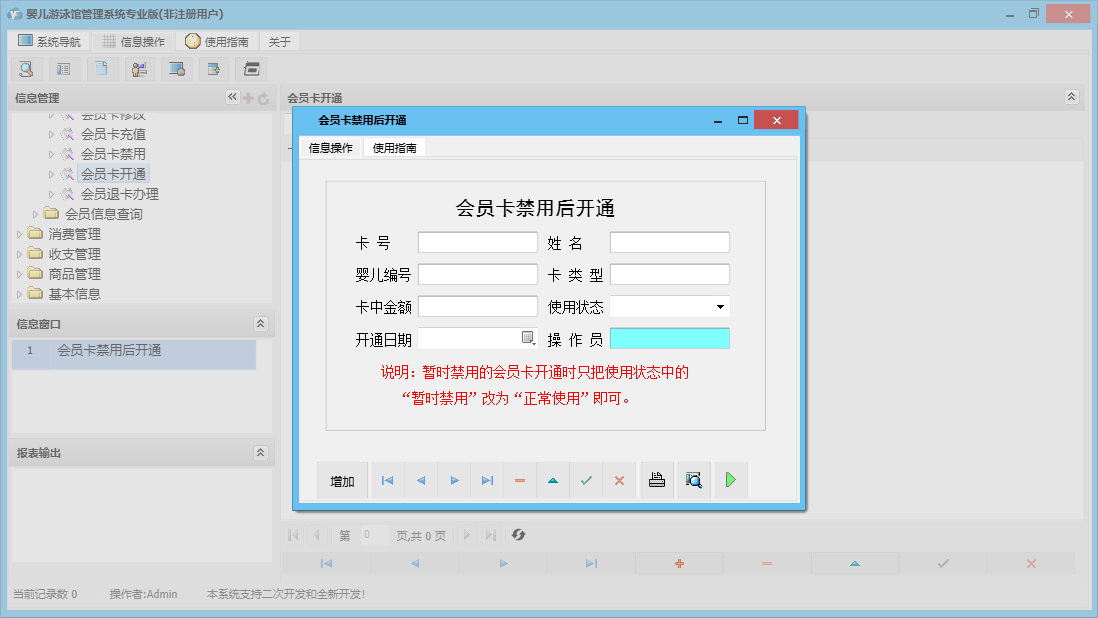Viewport: 1098px width, 618px height.
Task: Select the operator management icon on the toolbar
Action: [139, 69]
